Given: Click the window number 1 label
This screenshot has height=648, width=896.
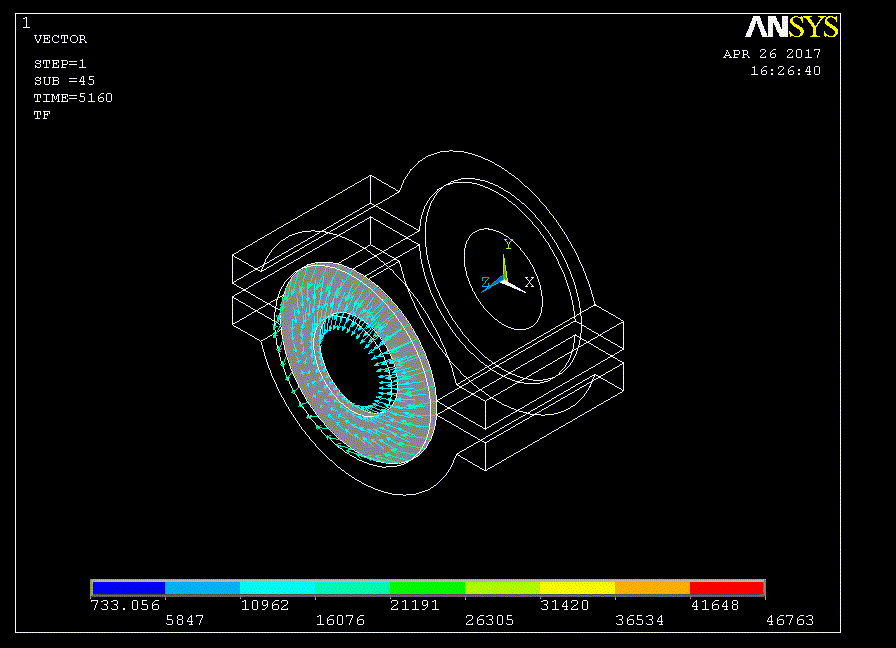Looking at the screenshot, I should click(x=26, y=23).
